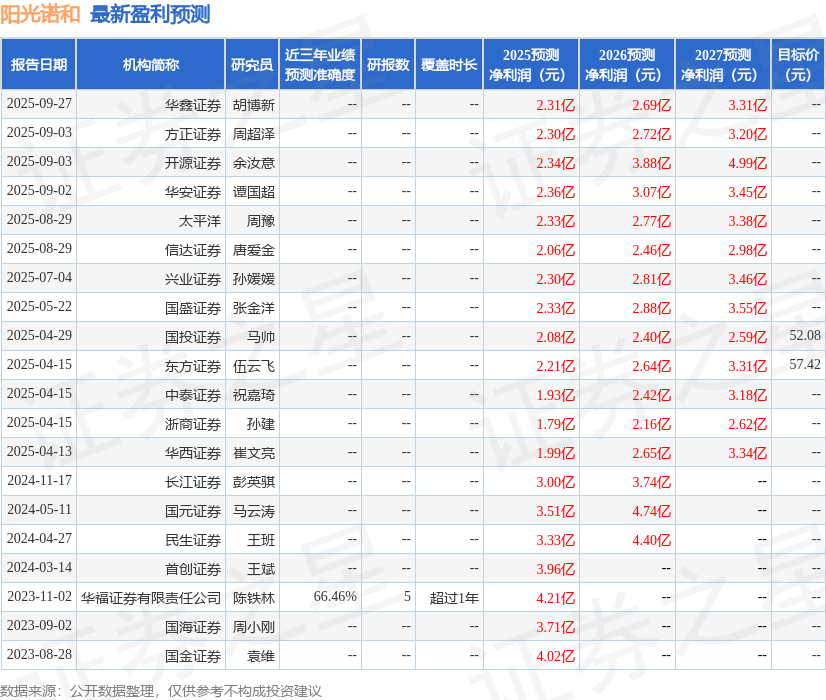Click 信达证券 institution cell
Viewport: 826px width, 700px height.
tap(193, 250)
